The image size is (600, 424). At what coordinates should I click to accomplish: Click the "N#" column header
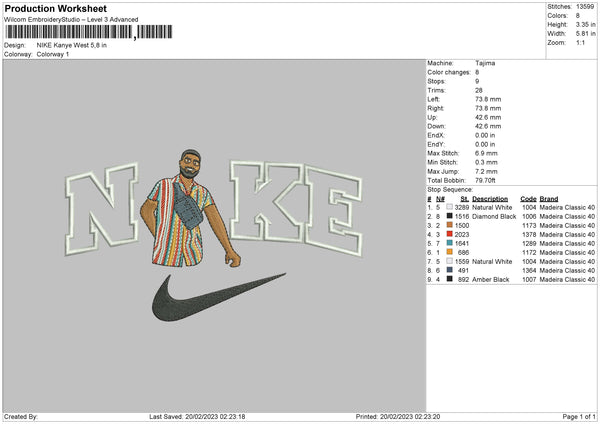[440, 199]
